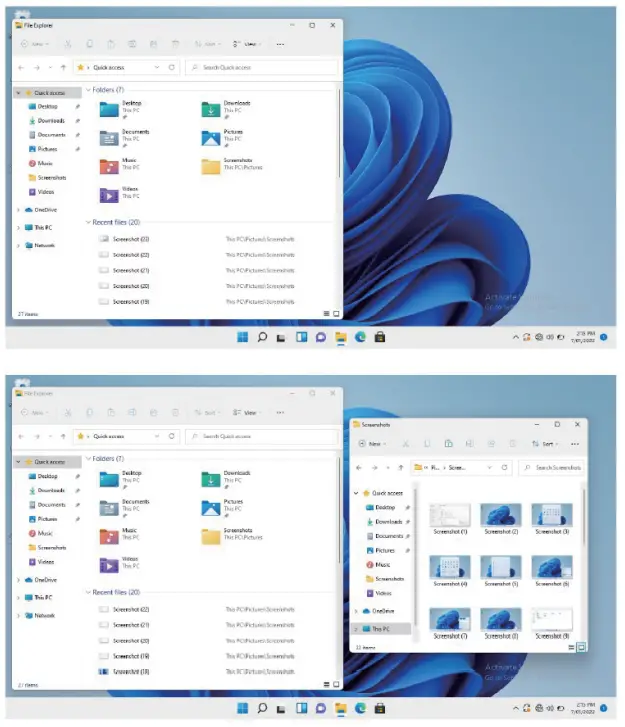This screenshot has width=625, height=727.
Task: Open the See more (...) menu in the Screenshots window
Action: pos(575,444)
